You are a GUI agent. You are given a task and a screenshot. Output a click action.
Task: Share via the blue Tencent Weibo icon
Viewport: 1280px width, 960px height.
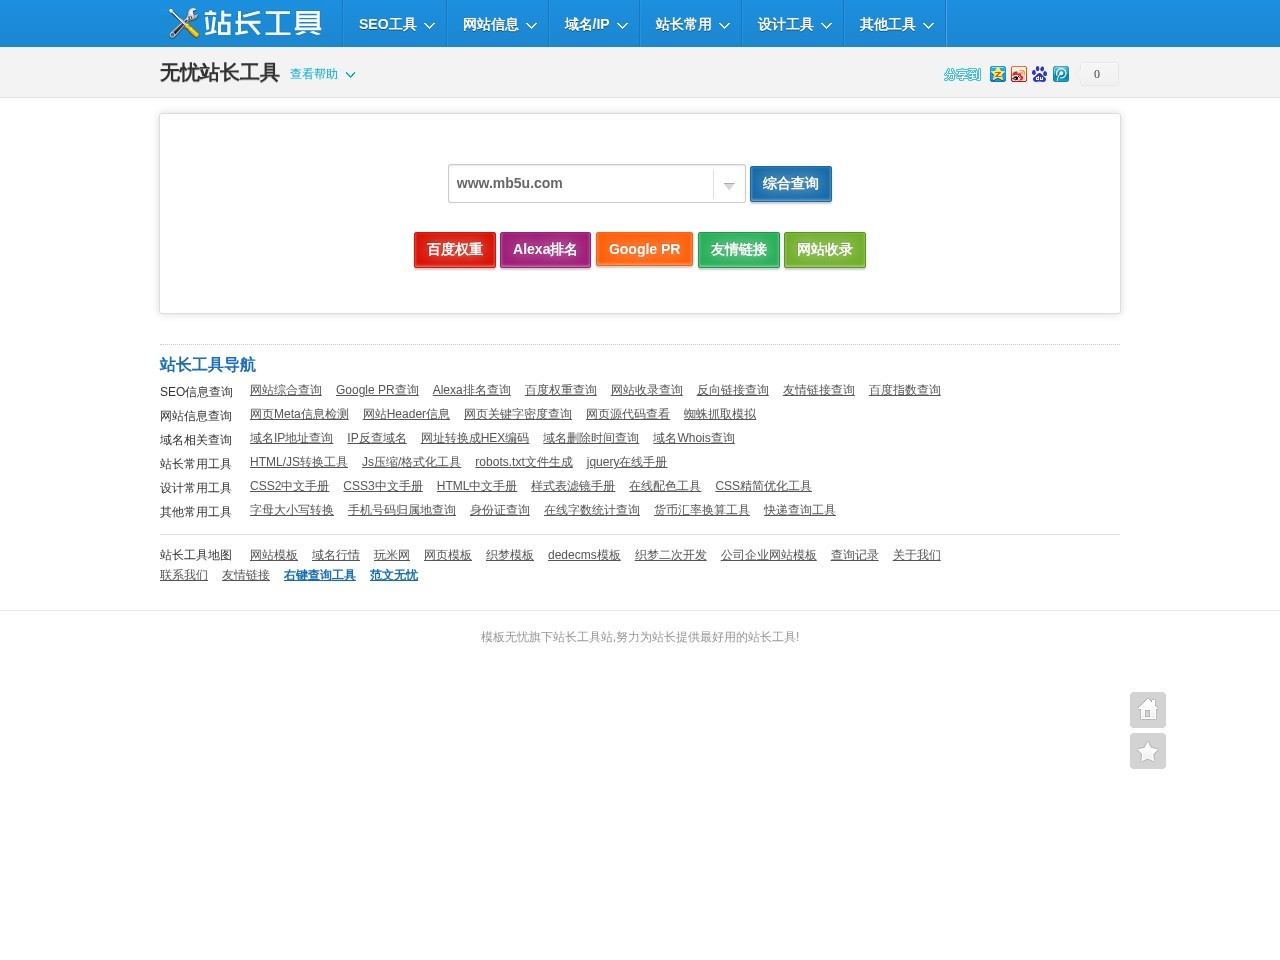point(1061,74)
